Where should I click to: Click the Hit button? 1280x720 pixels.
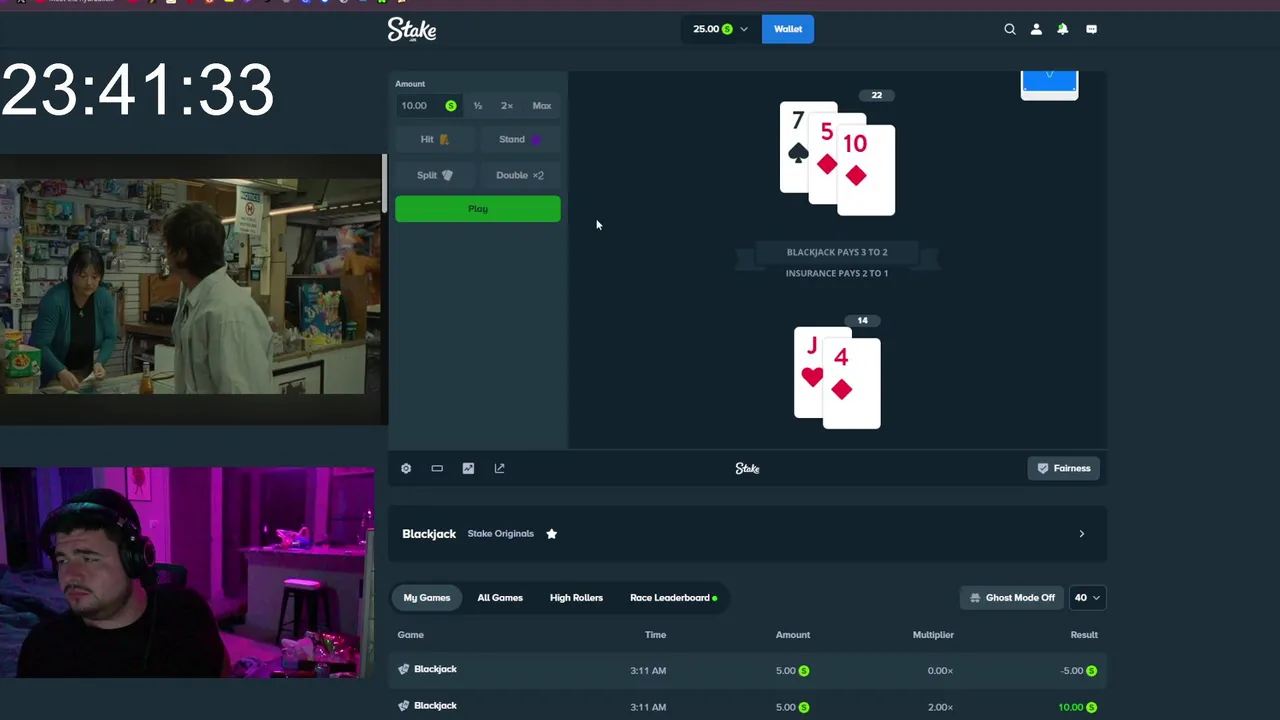tap(435, 139)
